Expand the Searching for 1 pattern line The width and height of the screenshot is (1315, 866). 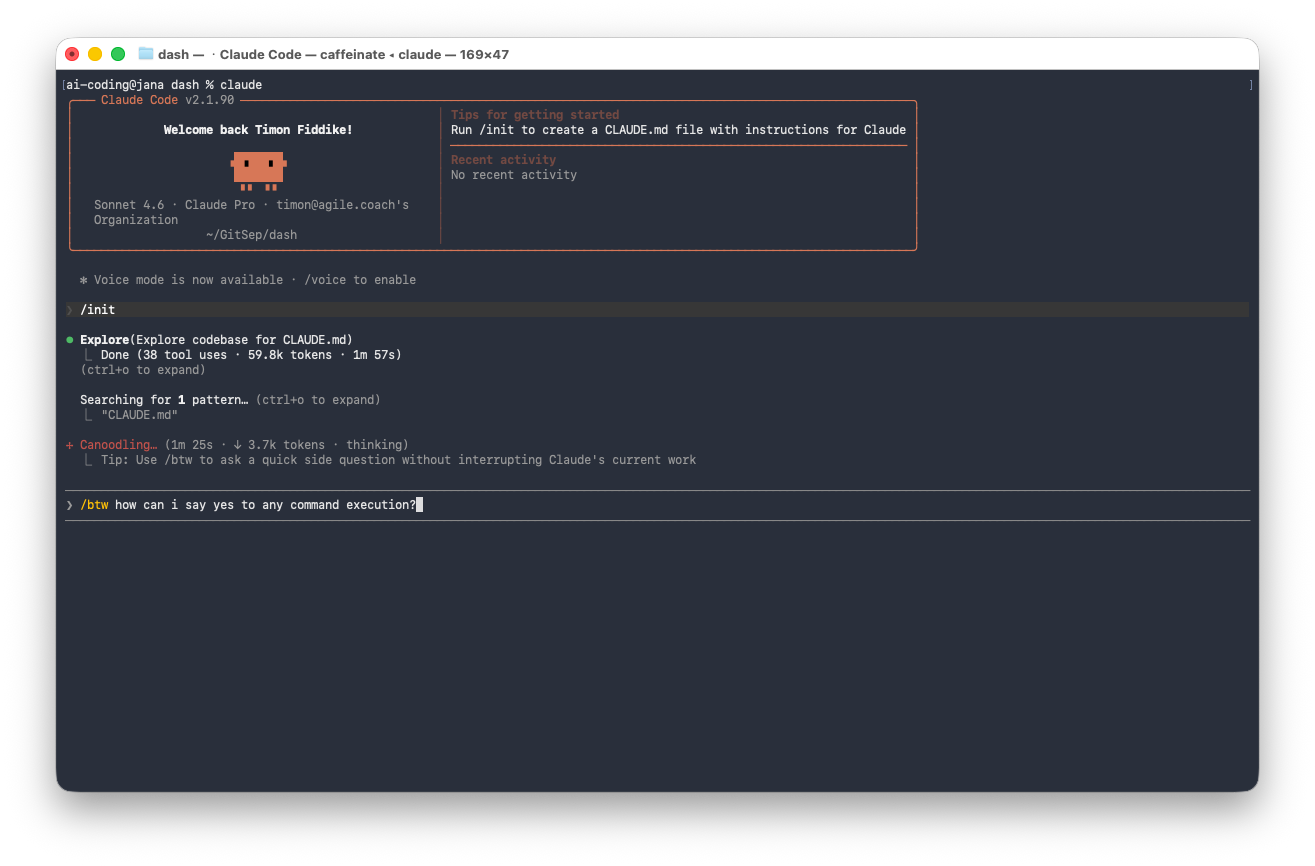pos(165,400)
